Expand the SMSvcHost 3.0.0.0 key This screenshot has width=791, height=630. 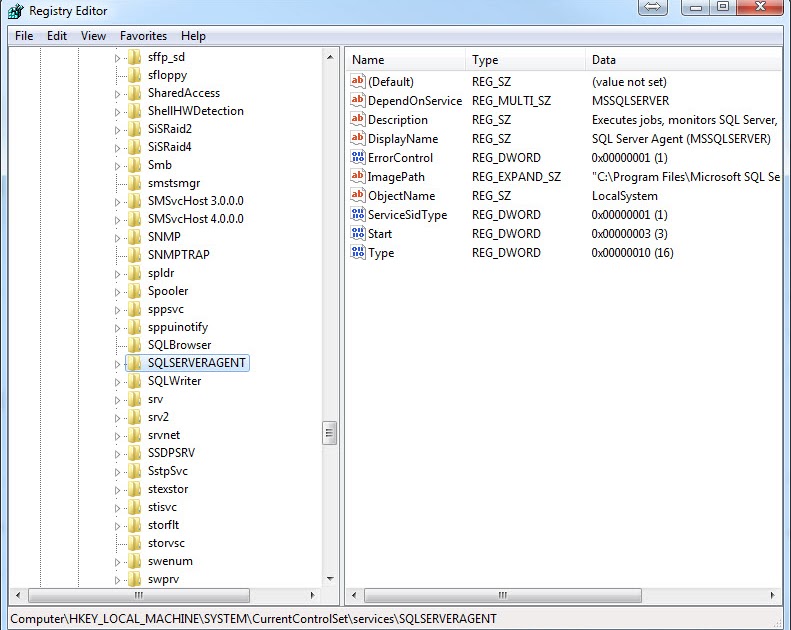click(117, 202)
